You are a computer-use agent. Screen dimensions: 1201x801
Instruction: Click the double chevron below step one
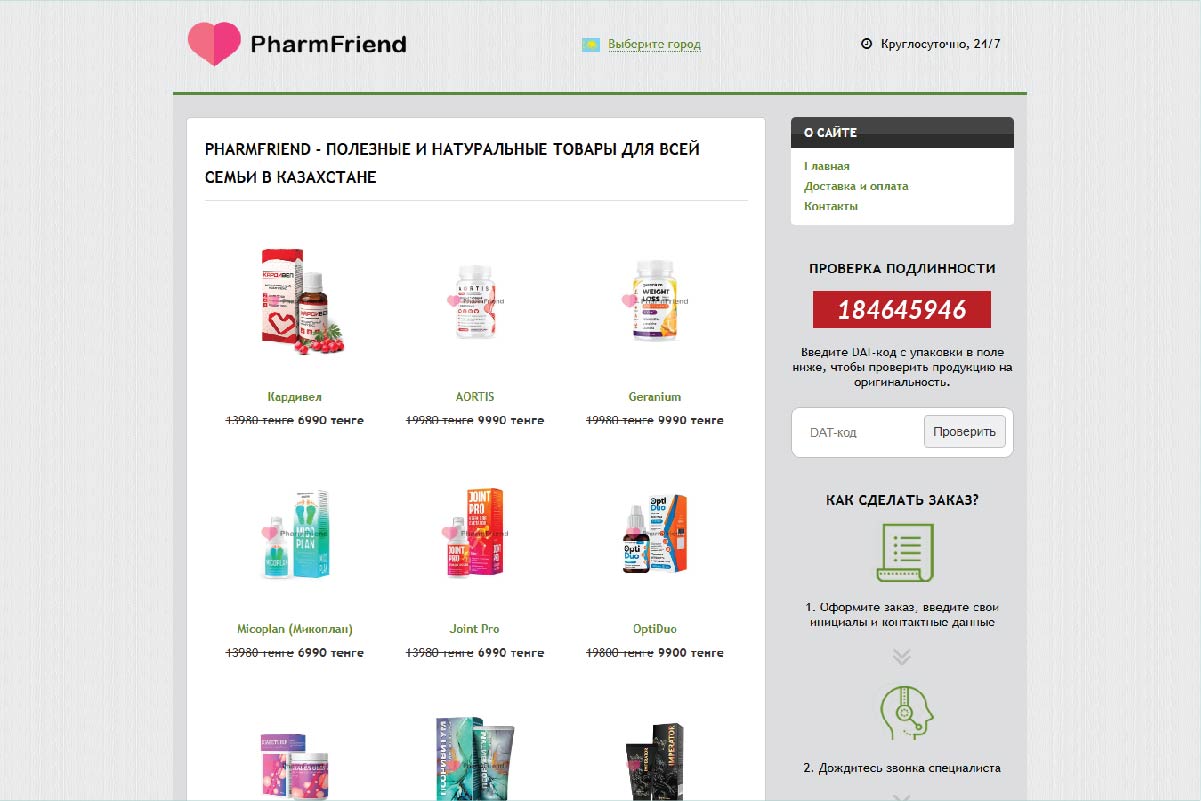click(902, 657)
